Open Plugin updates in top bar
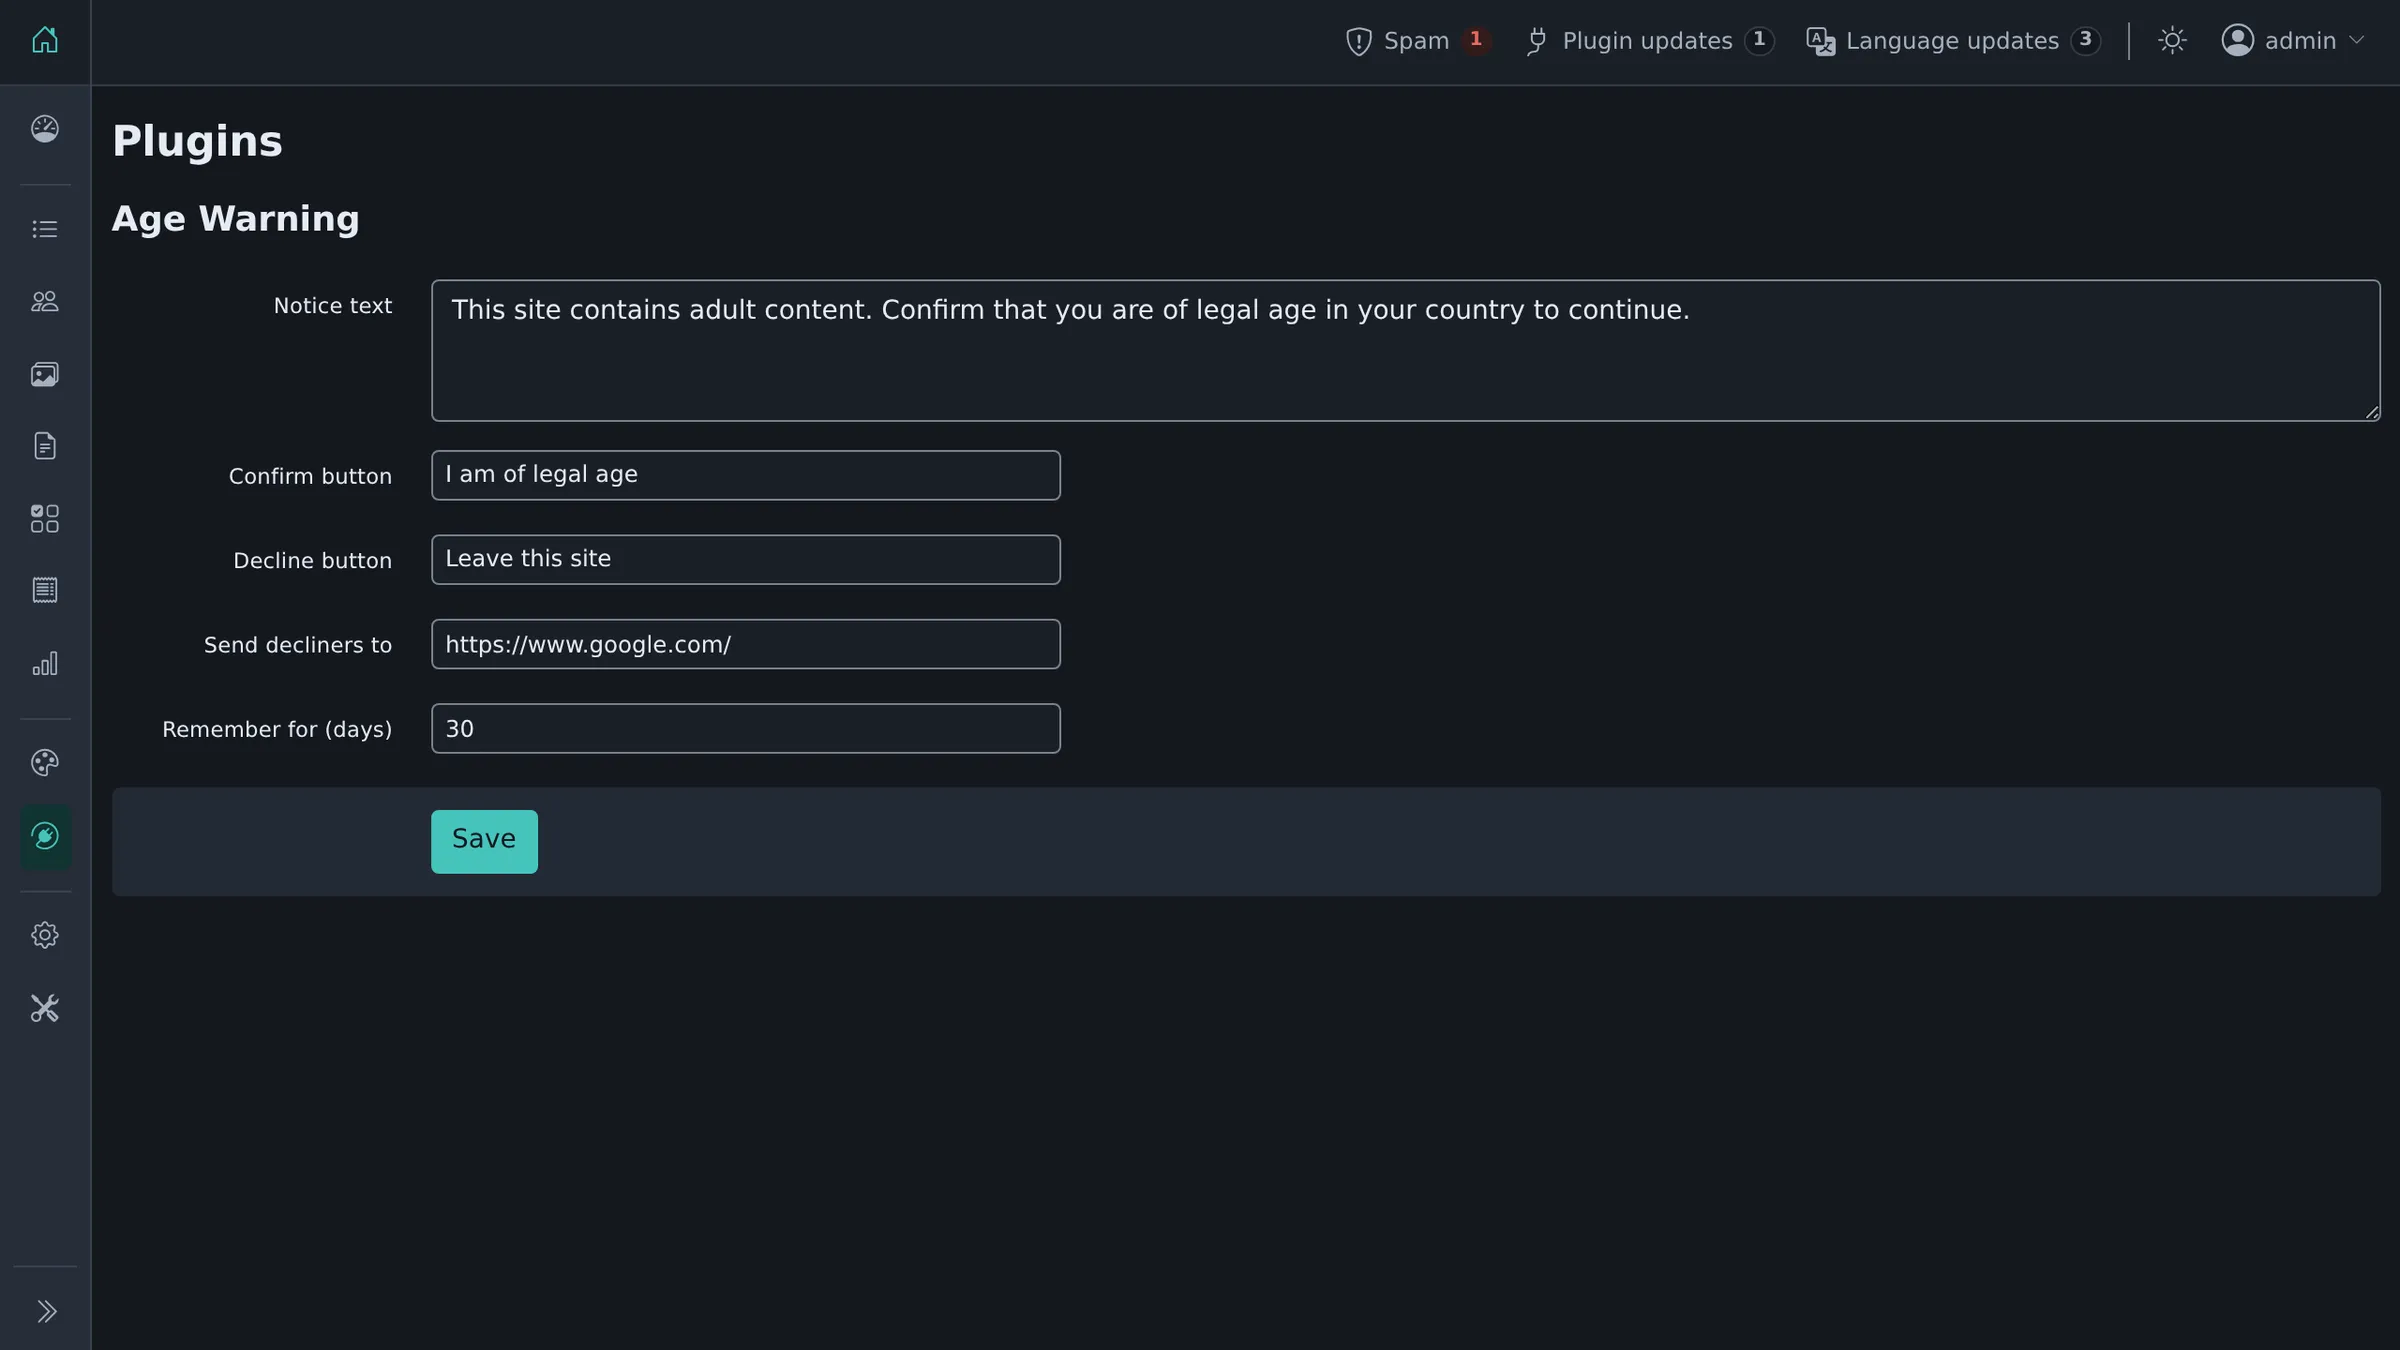The image size is (2400, 1350). tap(1650, 41)
